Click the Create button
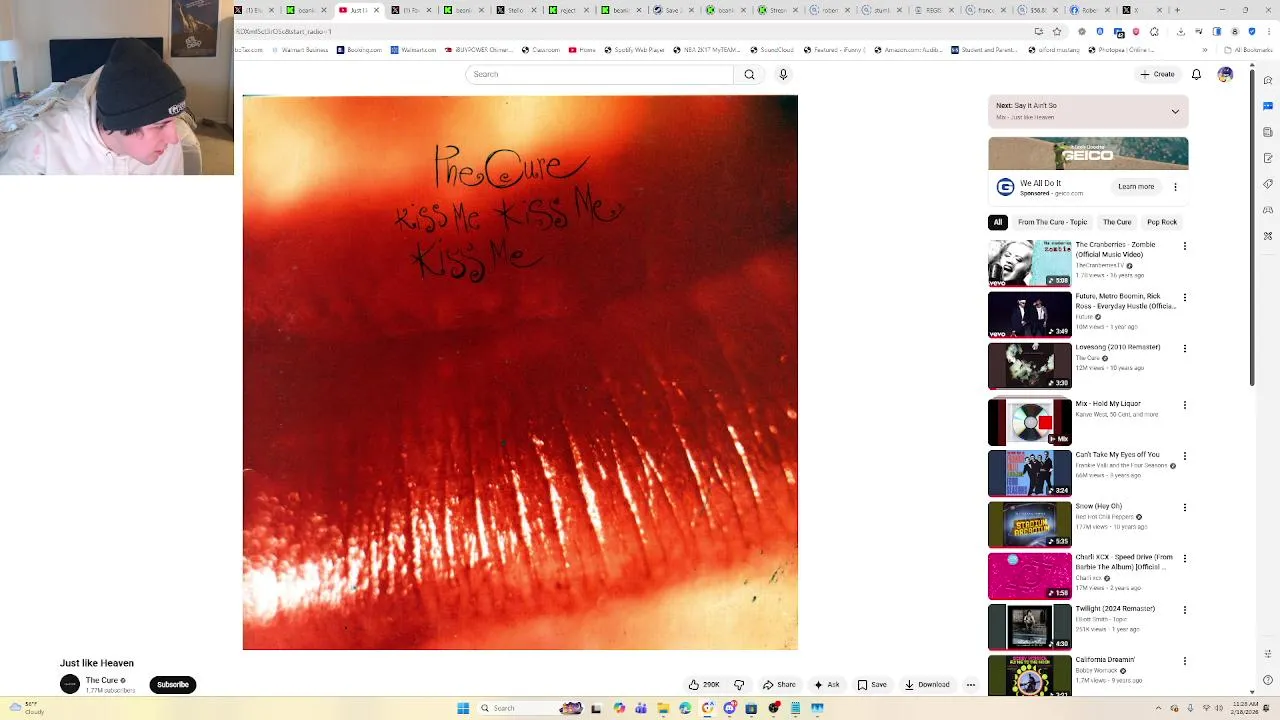The height and width of the screenshot is (720, 1280). (1157, 74)
